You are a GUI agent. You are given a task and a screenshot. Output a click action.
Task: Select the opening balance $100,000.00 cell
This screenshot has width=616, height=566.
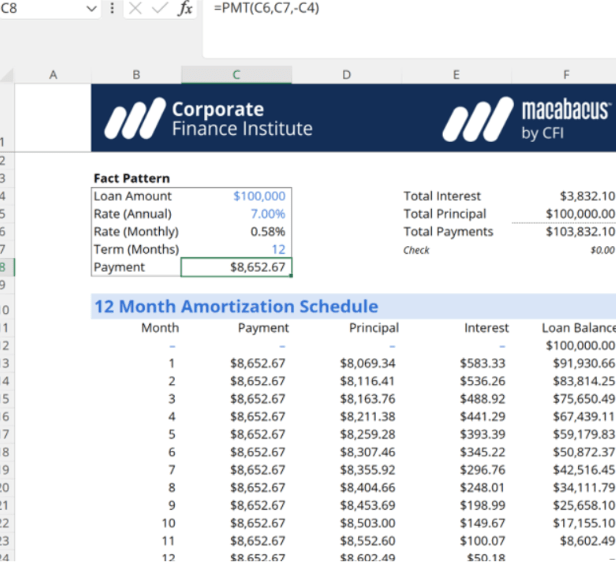coord(580,346)
